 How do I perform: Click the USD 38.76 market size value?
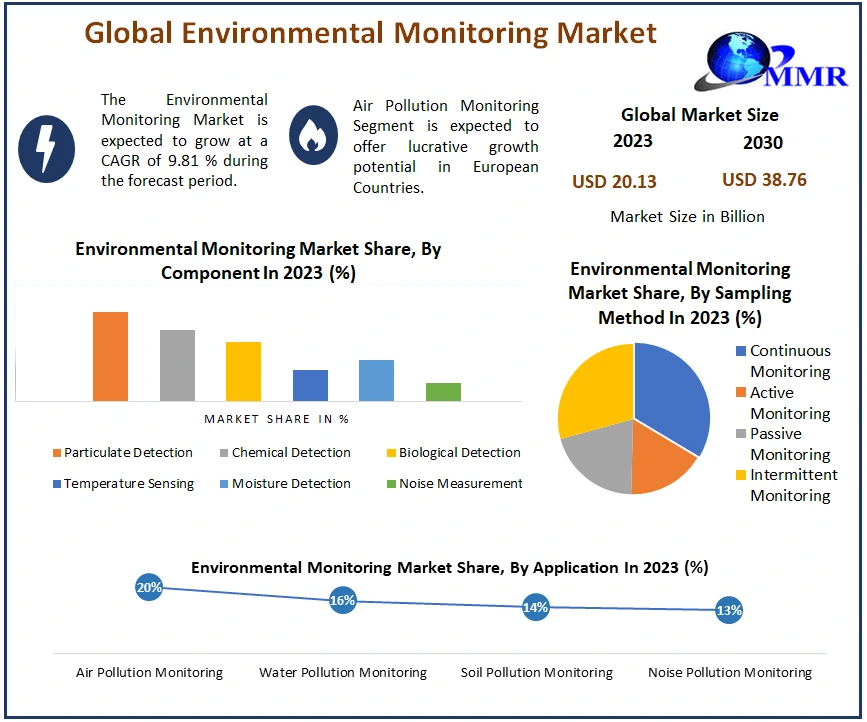tap(764, 180)
